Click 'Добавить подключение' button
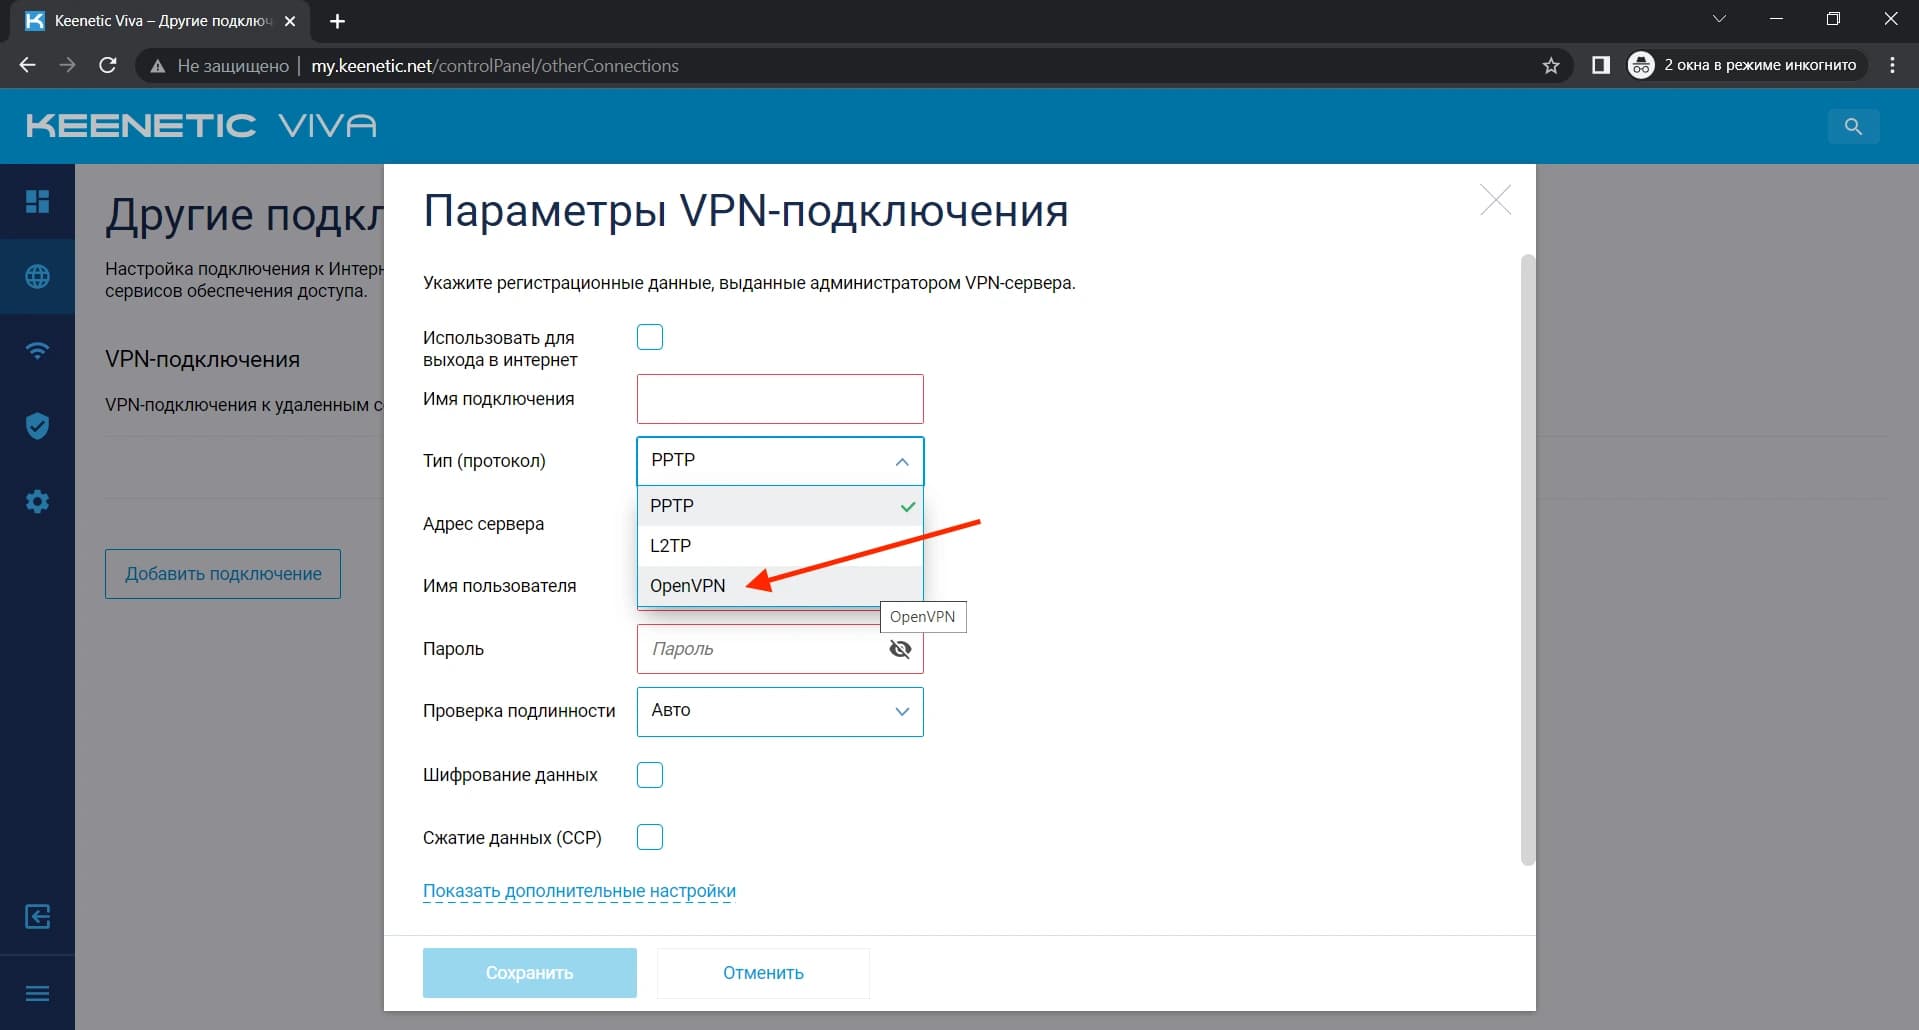The height and width of the screenshot is (1030, 1919). 222,573
